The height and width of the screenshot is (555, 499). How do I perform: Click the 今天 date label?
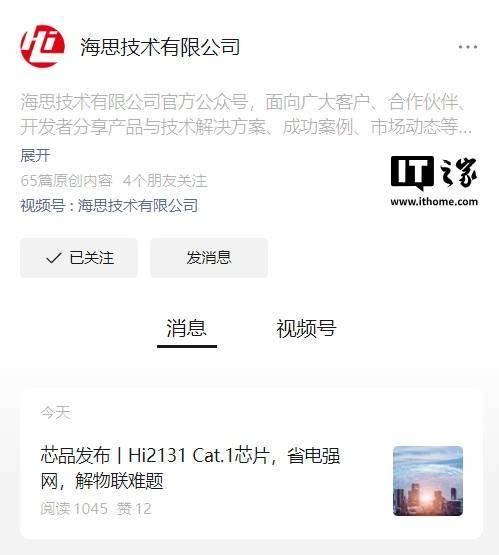pos(56,413)
